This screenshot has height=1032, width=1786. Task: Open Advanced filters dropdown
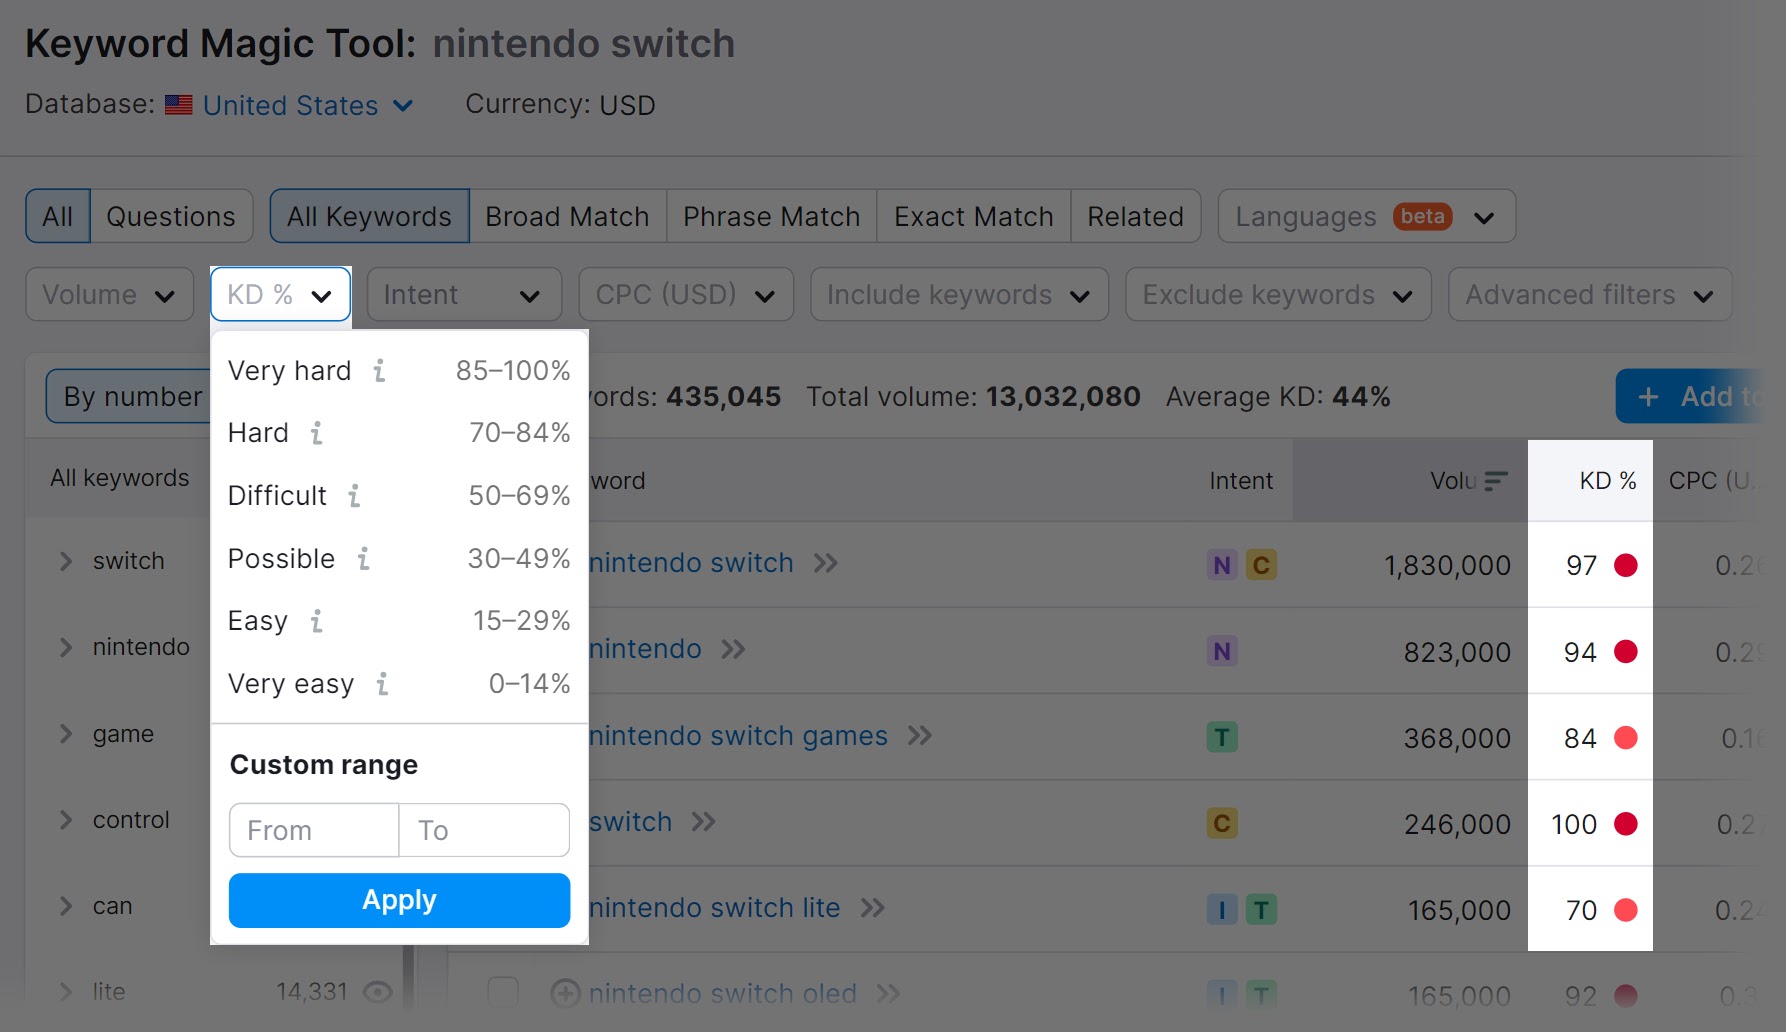pos(1590,295)
